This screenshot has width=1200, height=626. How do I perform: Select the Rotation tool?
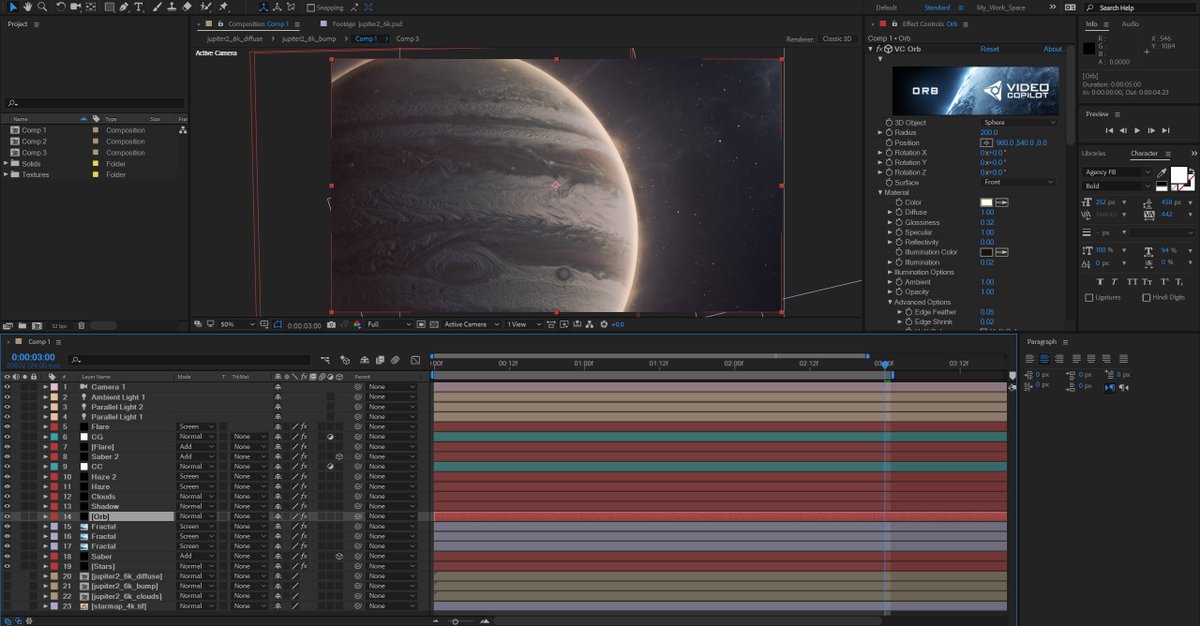61,7
